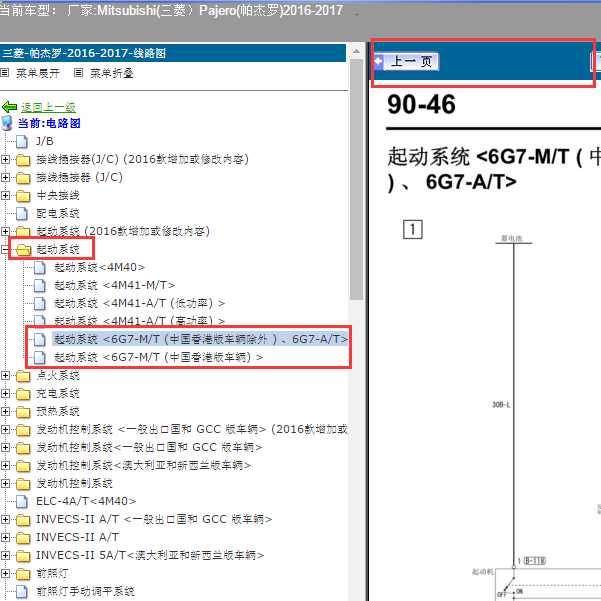The width and height of the screenshot is (601, 601).
Task: Open 起动系统 <4M41-A/T (高功率)> diagram
Action: click(x=140, y=321)
